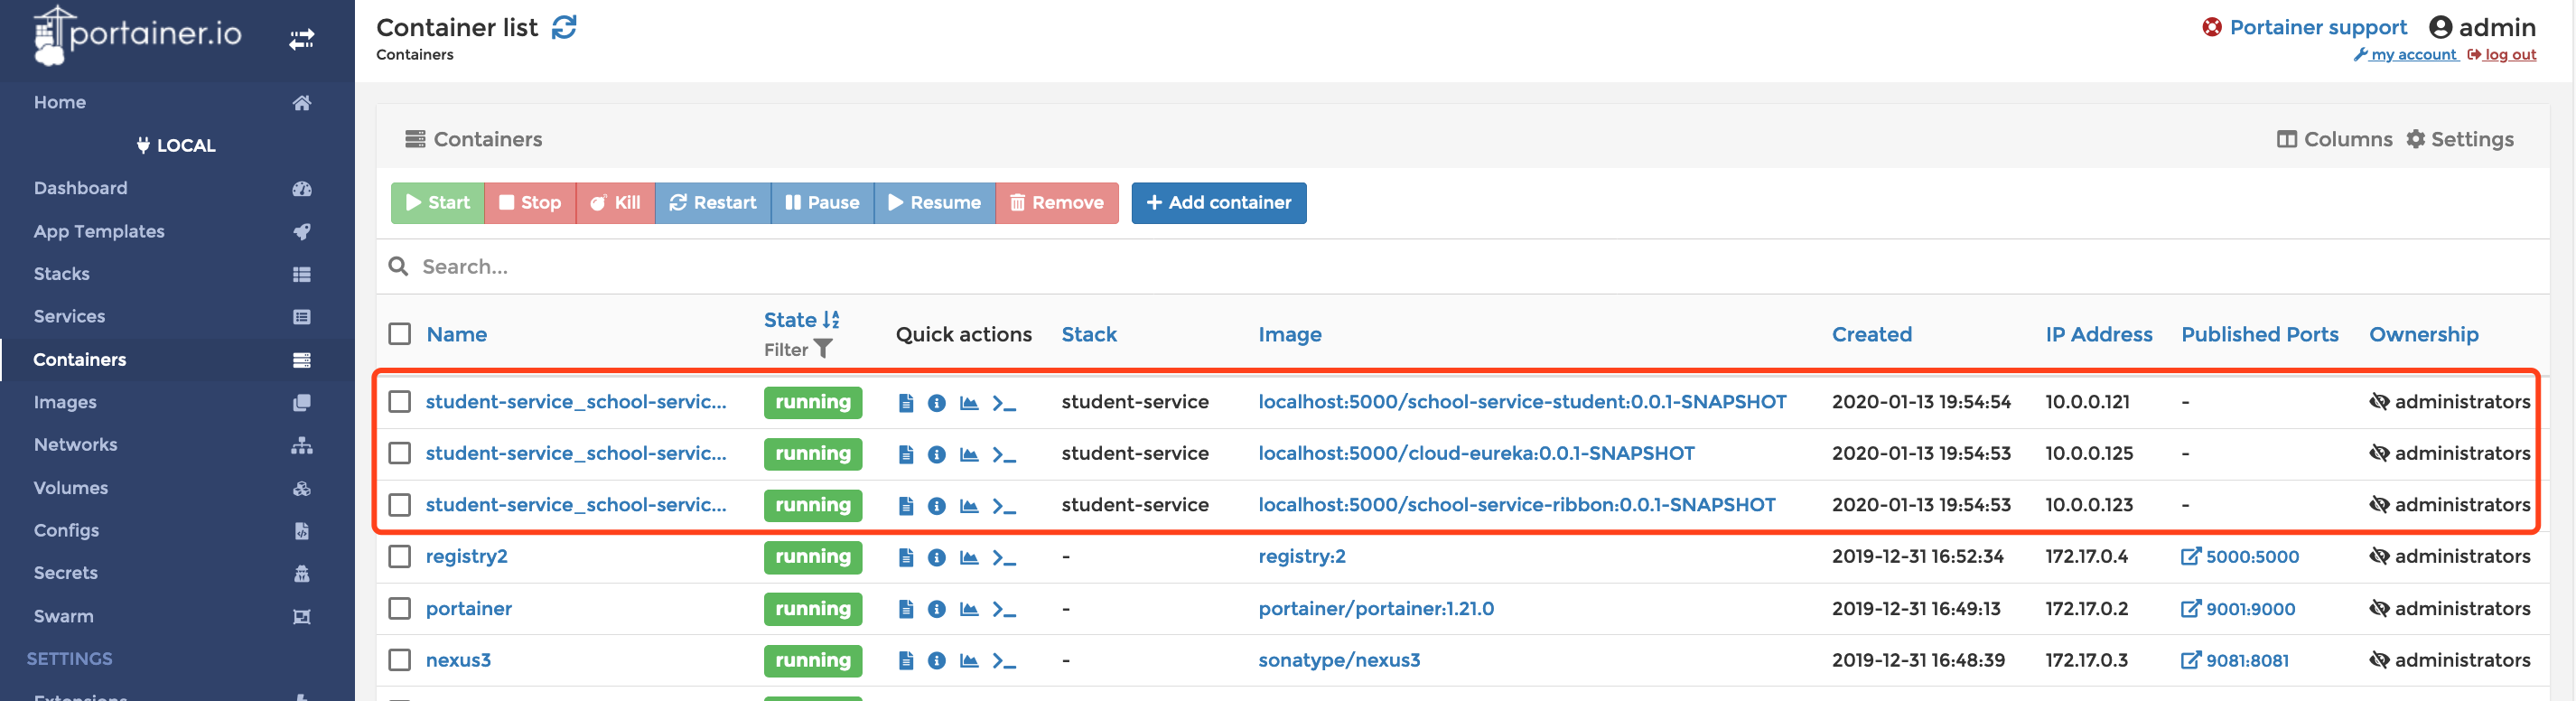This screenshot has width=2576, height=701.
Task: Click the Kill button
Action: click(616, 203)
